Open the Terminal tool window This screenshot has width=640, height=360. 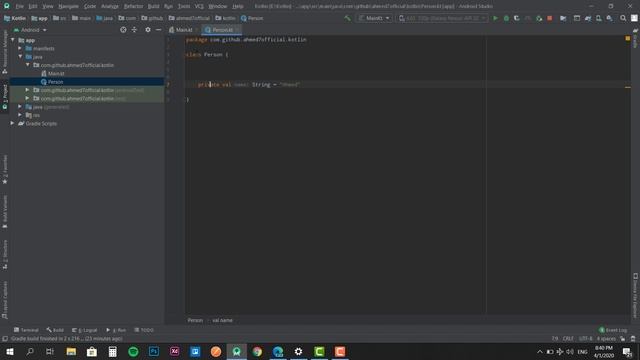(26, 330)
